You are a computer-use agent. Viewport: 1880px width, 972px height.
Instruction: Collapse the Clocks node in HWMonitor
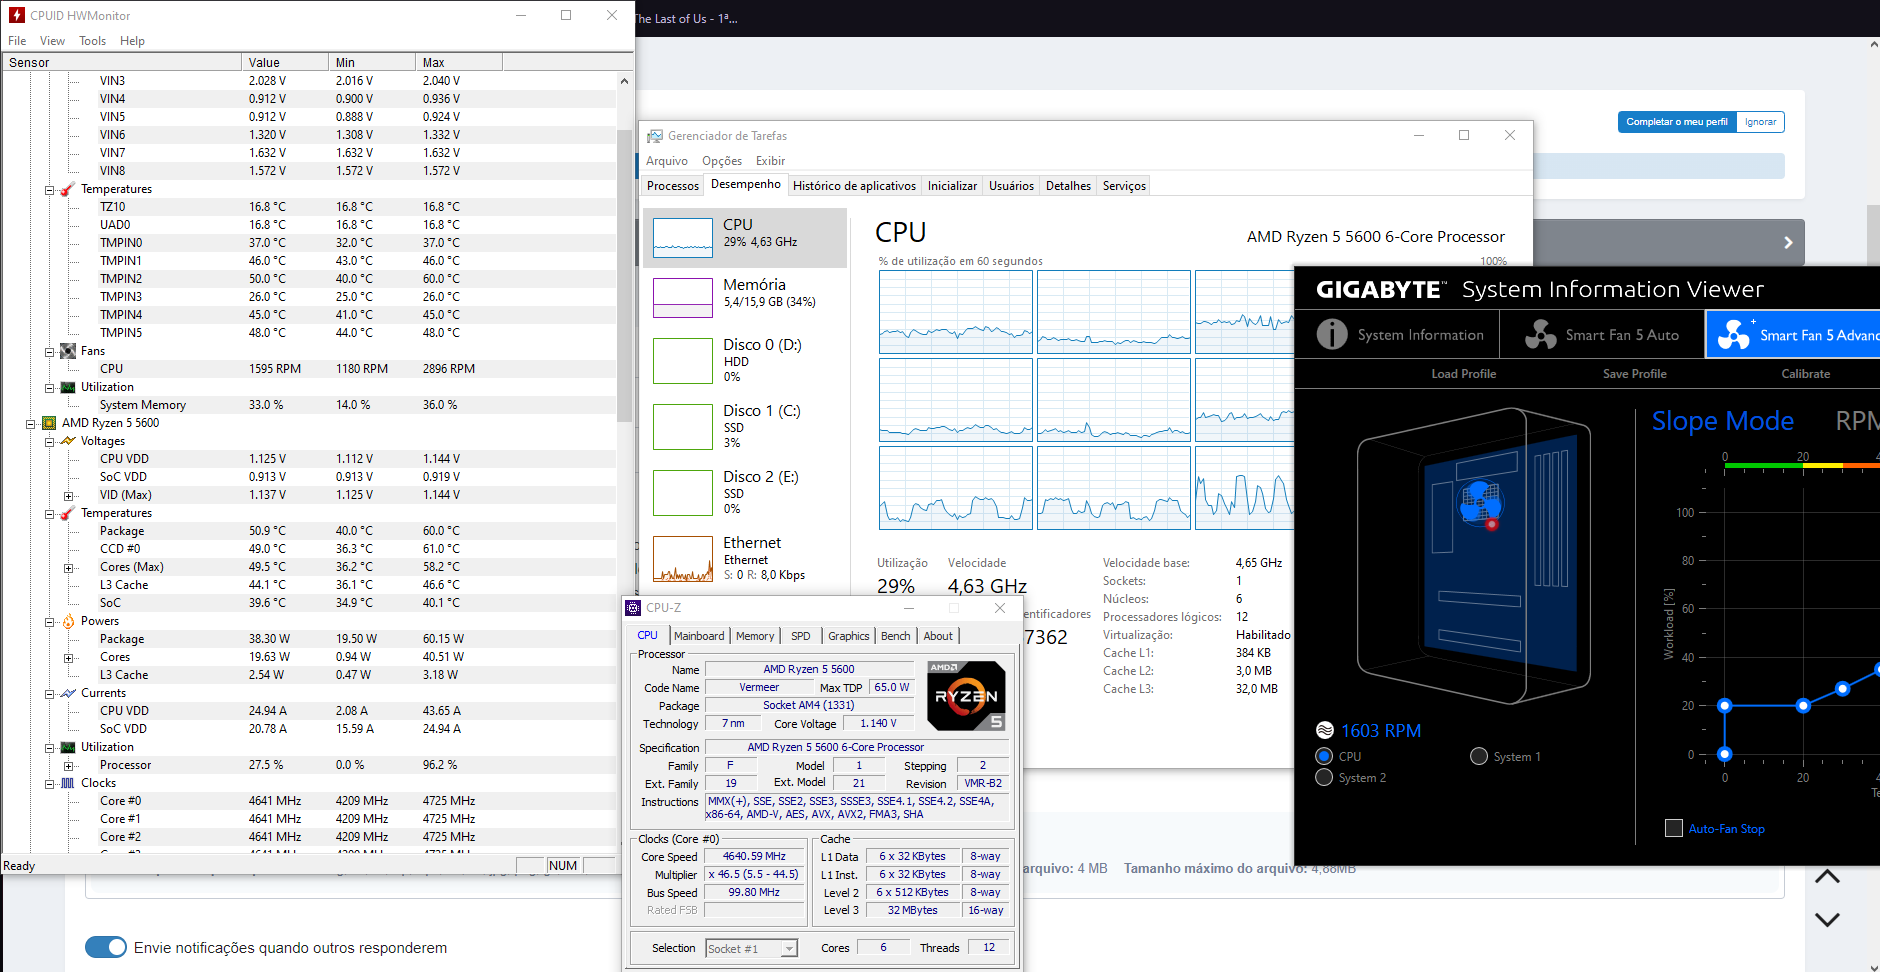(x=49, y=784)
